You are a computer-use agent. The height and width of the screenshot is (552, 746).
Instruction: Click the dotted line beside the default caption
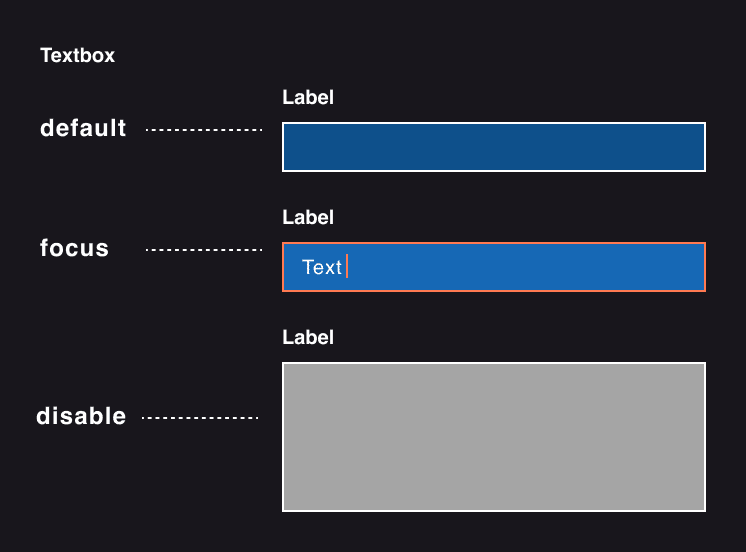pos(204,129)
